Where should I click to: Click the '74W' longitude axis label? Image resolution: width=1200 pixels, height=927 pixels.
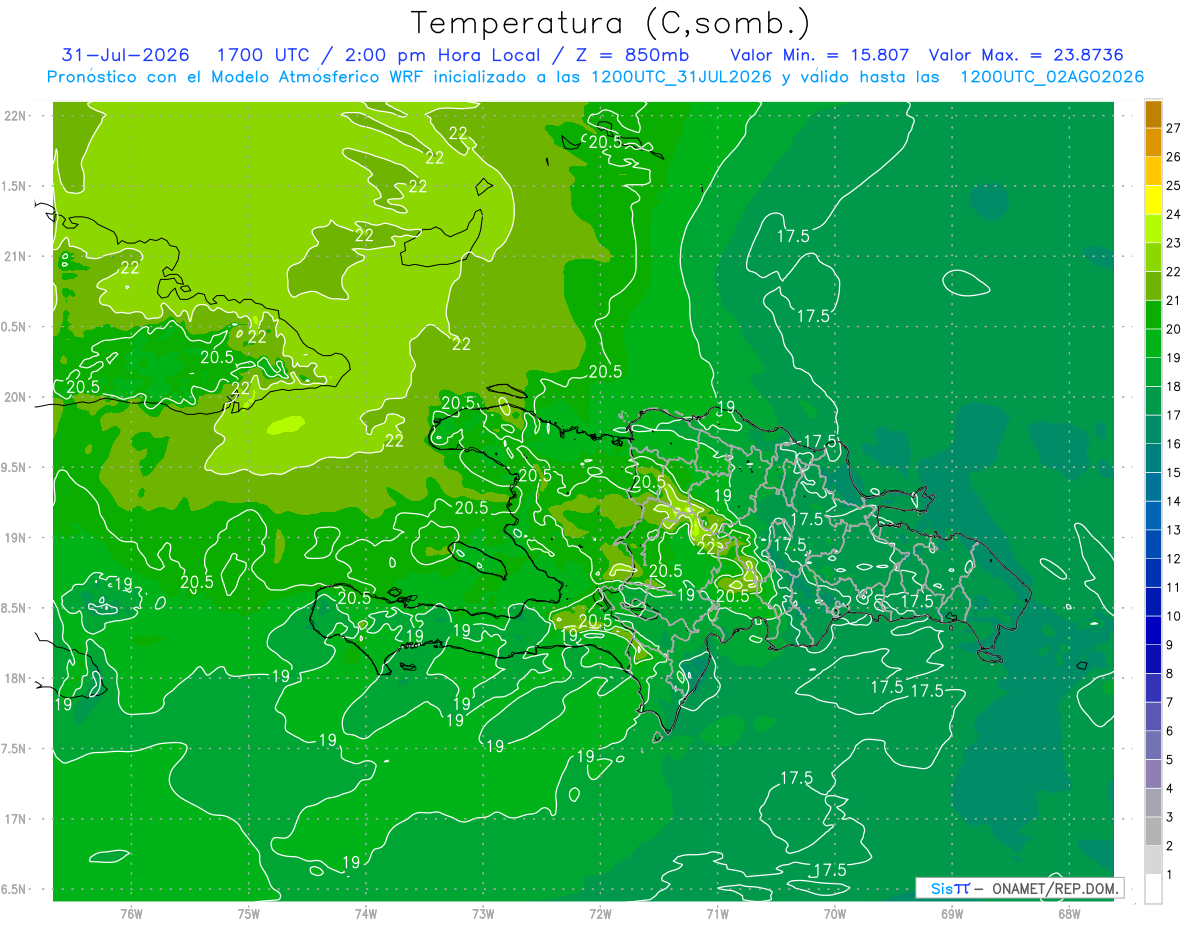[366, 914]
